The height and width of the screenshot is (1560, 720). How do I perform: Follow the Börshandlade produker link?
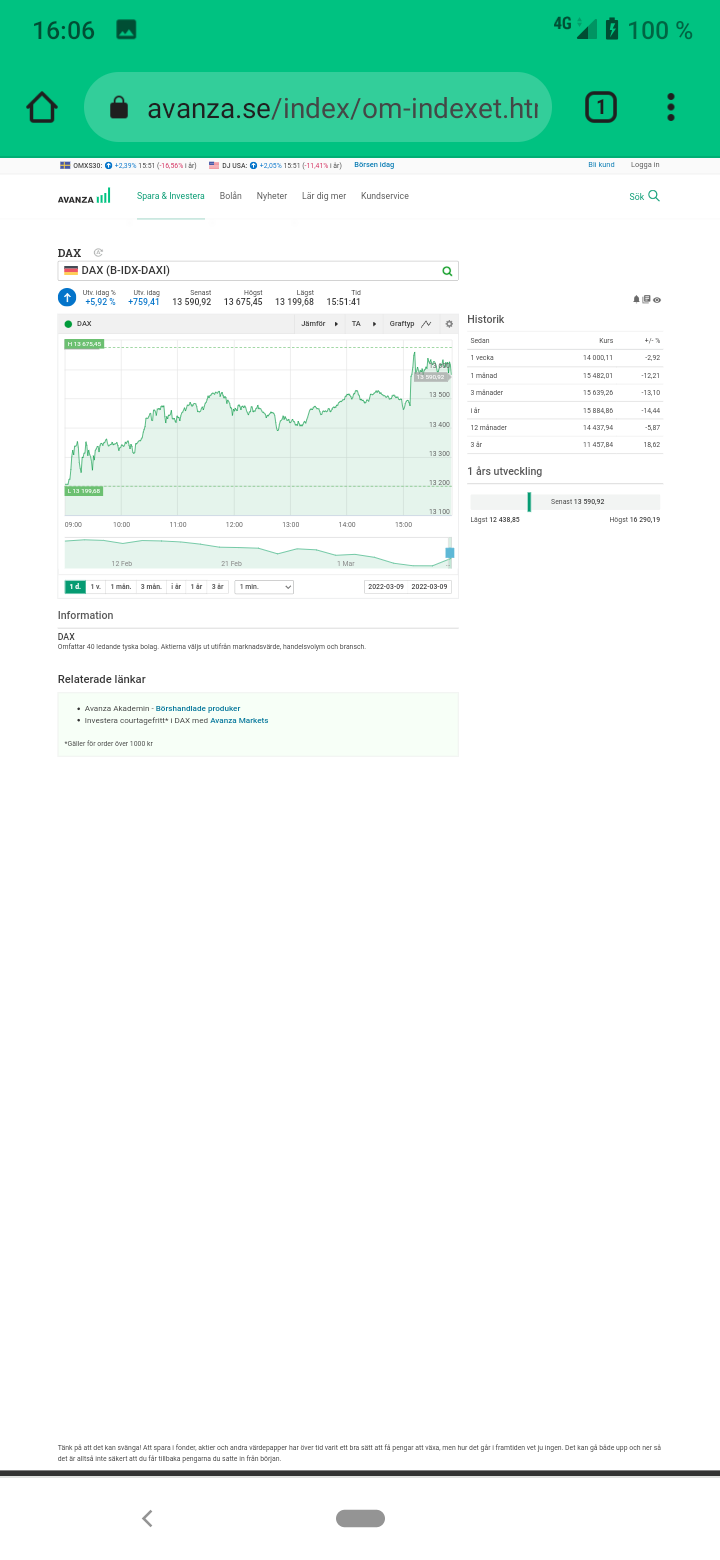(x=198, y=708)
